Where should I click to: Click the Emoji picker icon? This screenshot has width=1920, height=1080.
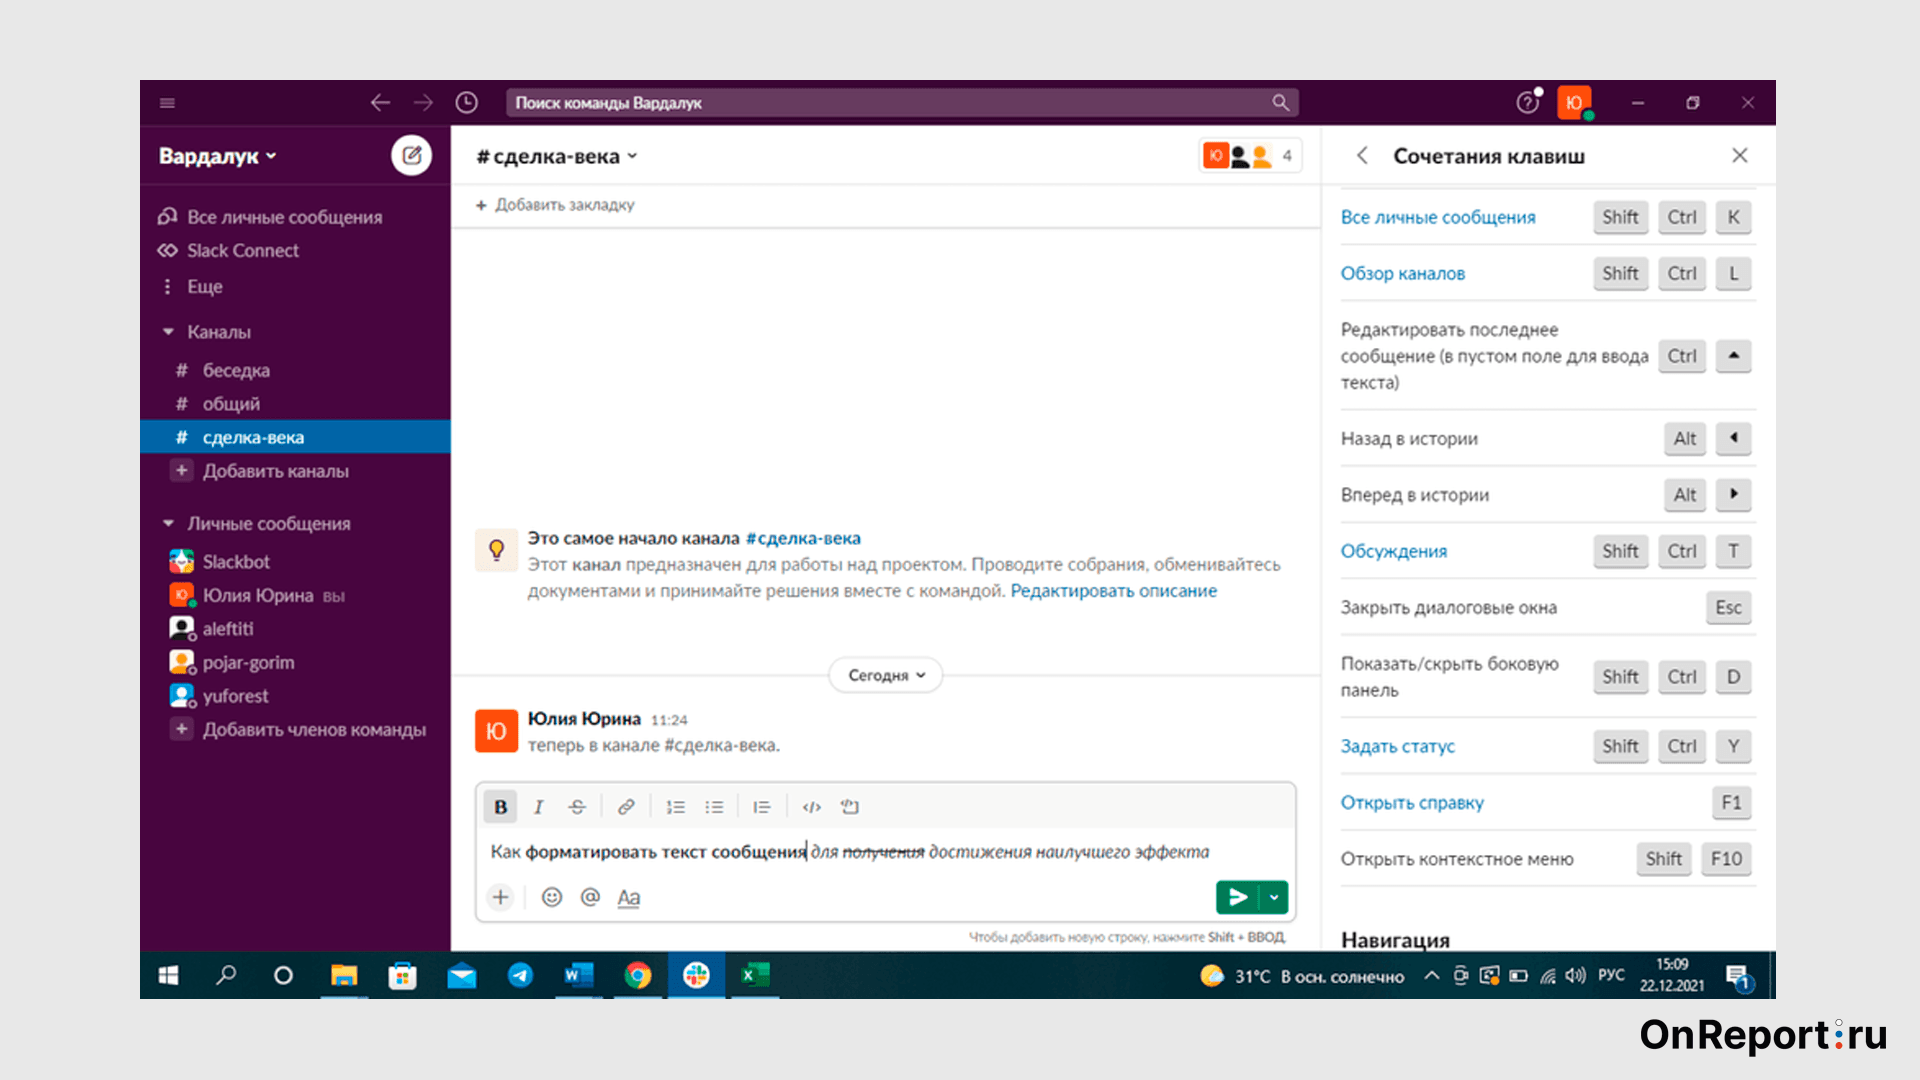(x=549, y=897)
